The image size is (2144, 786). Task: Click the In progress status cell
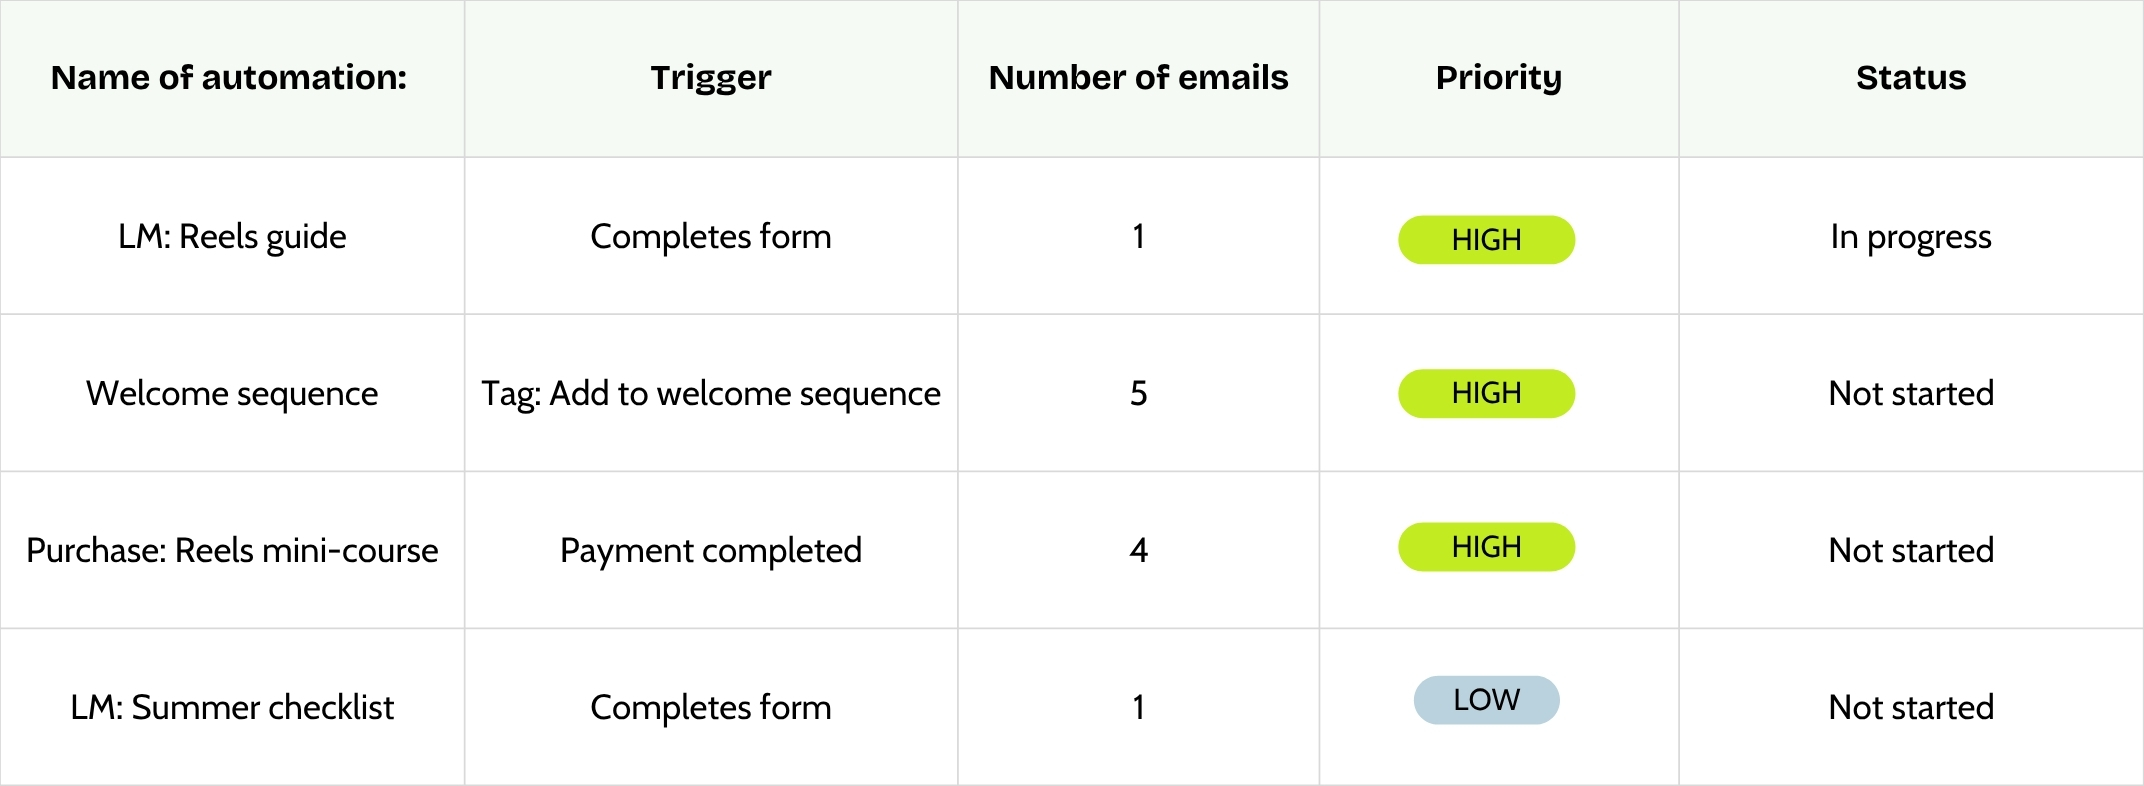(1910, 237)
